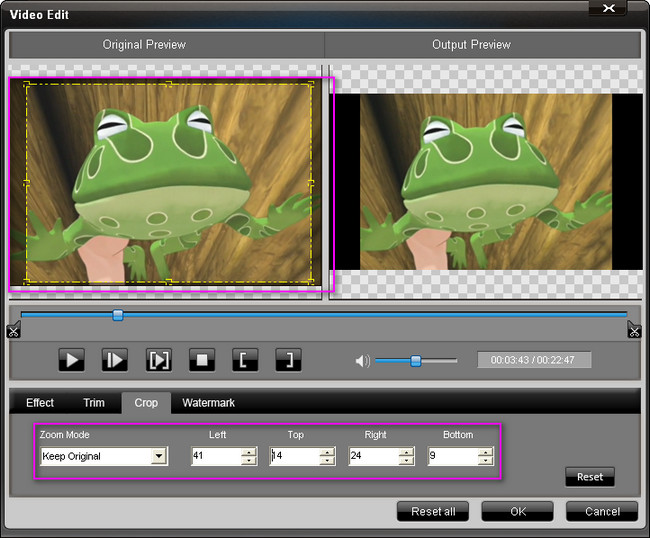Click the right-middle crop edge handle
Viewport: 650px width, 538px height.
click(311, 183)
